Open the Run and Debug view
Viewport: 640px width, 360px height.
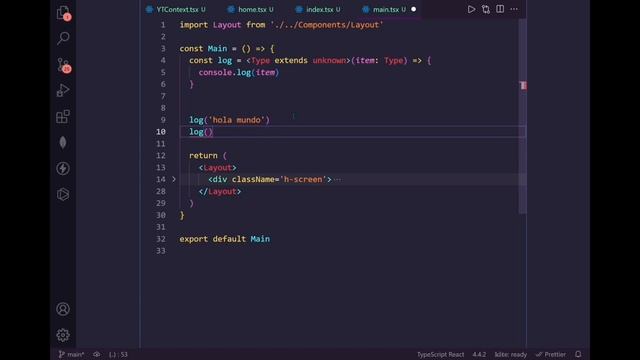tap(63, 90)
